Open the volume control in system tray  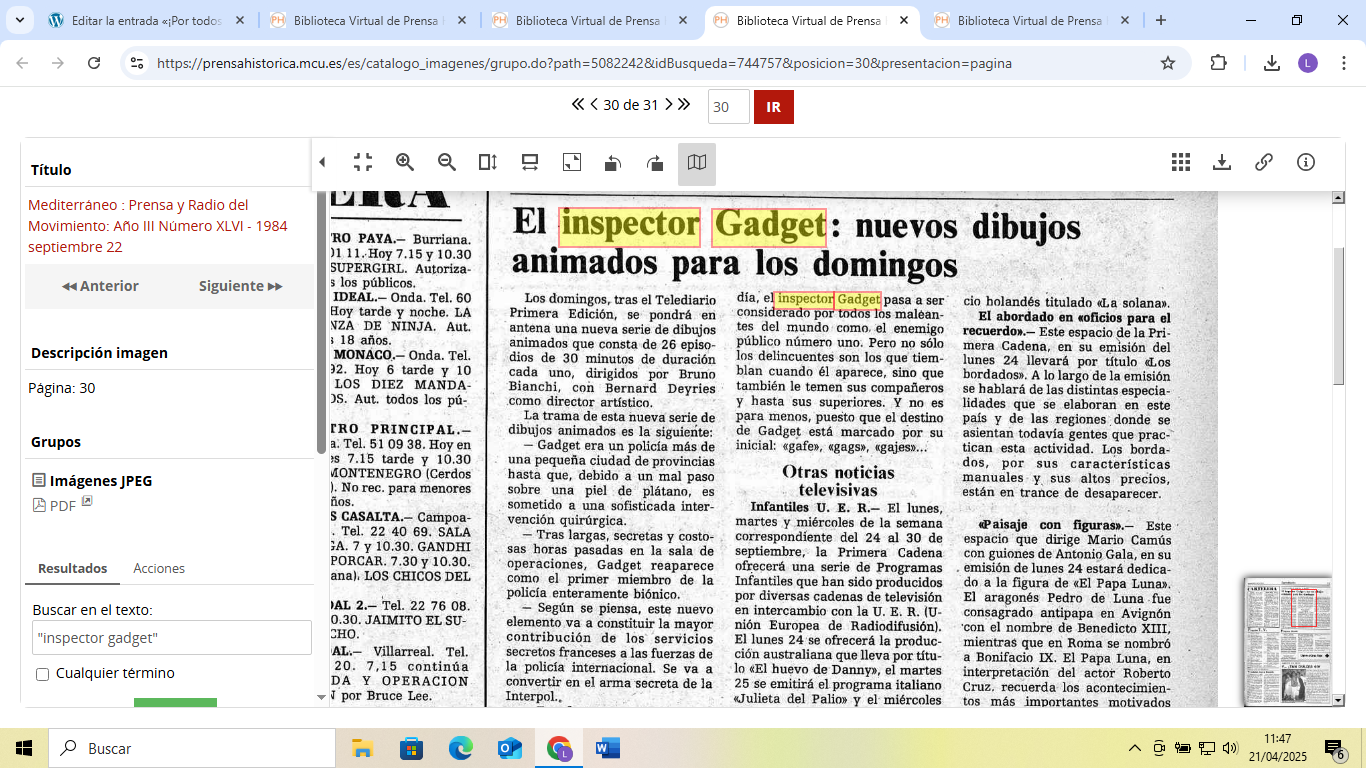[1230, 748]
